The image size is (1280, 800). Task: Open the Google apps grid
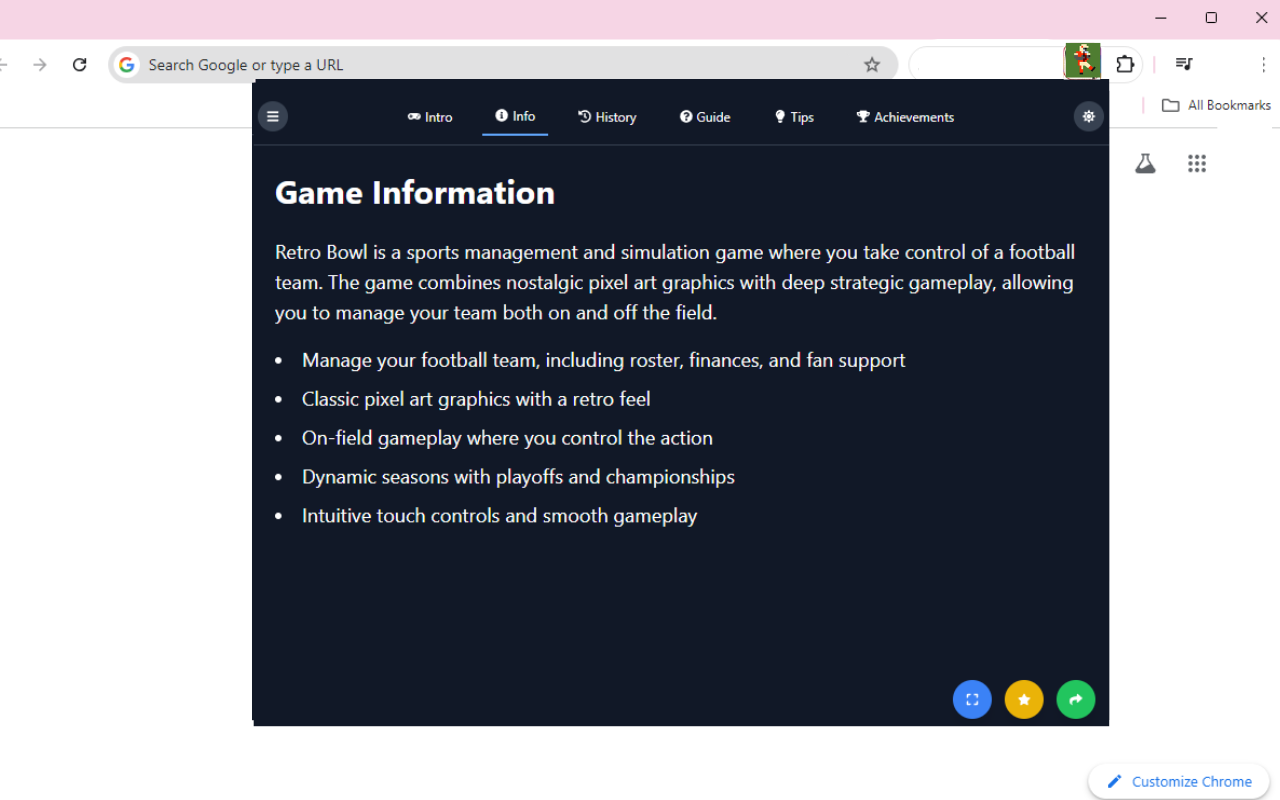click(1197, 164)
